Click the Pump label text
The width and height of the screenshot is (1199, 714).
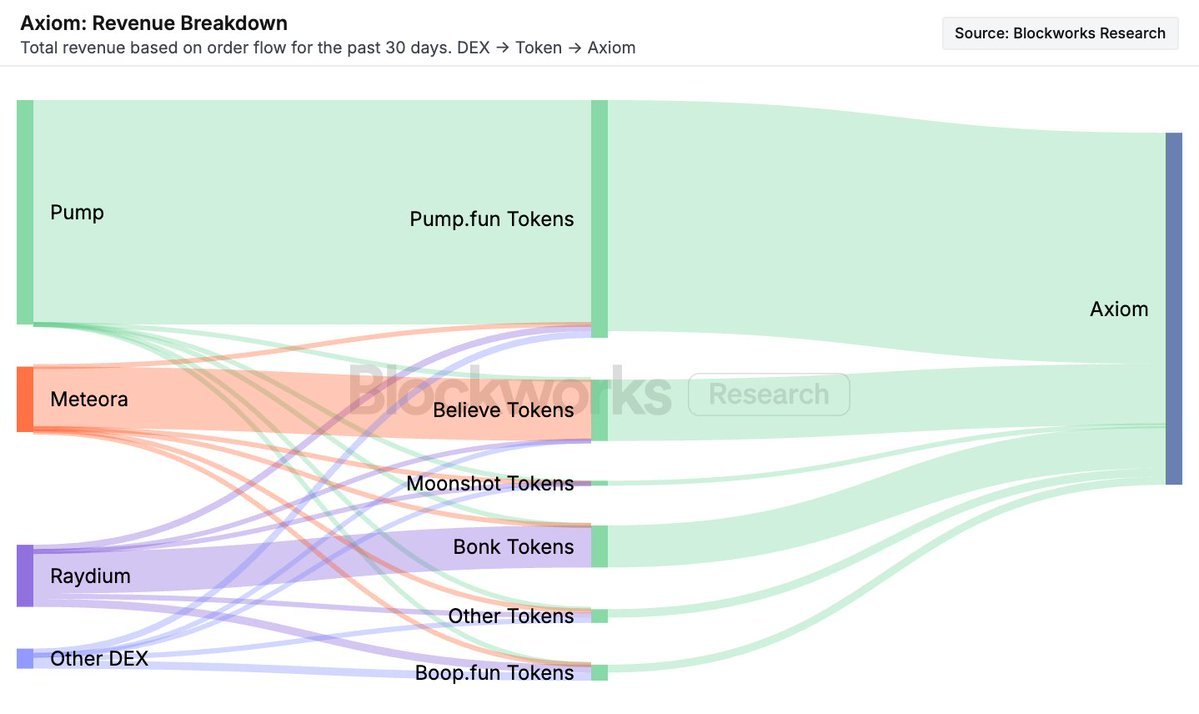[77, 212]
